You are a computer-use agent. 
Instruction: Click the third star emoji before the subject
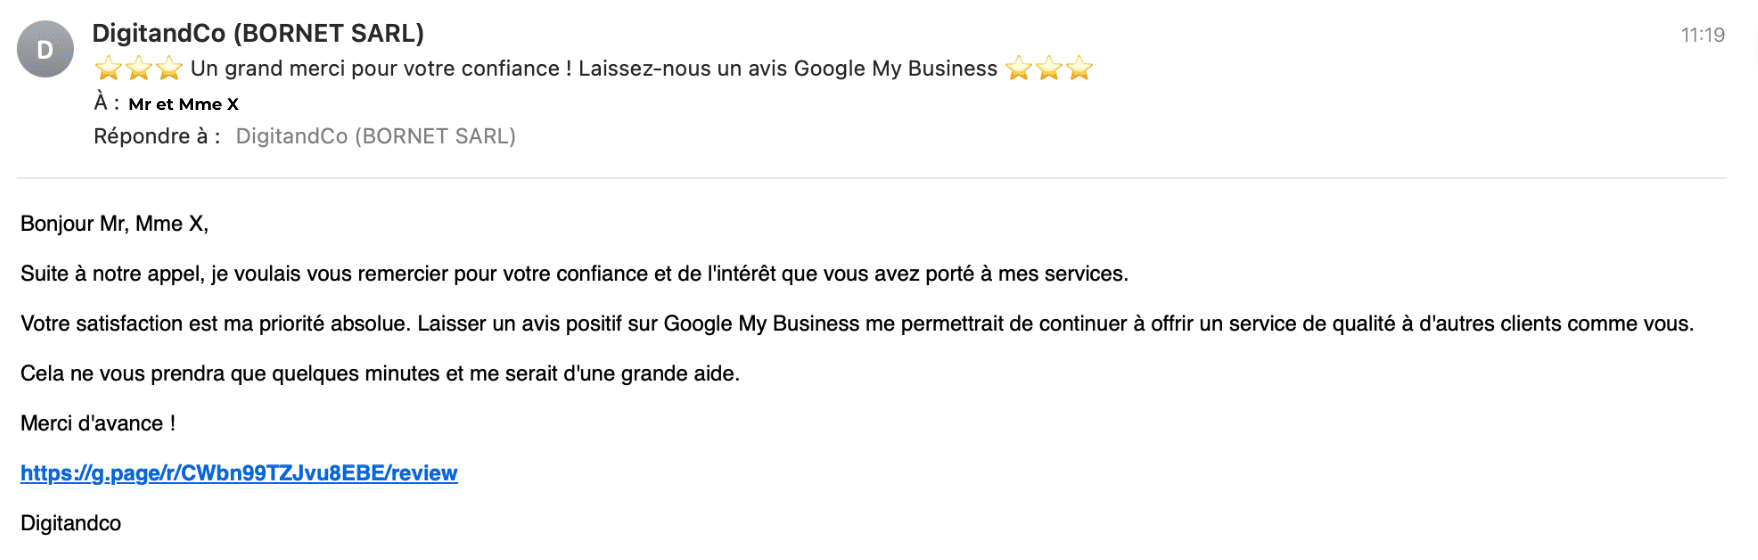tap(170, 69)
